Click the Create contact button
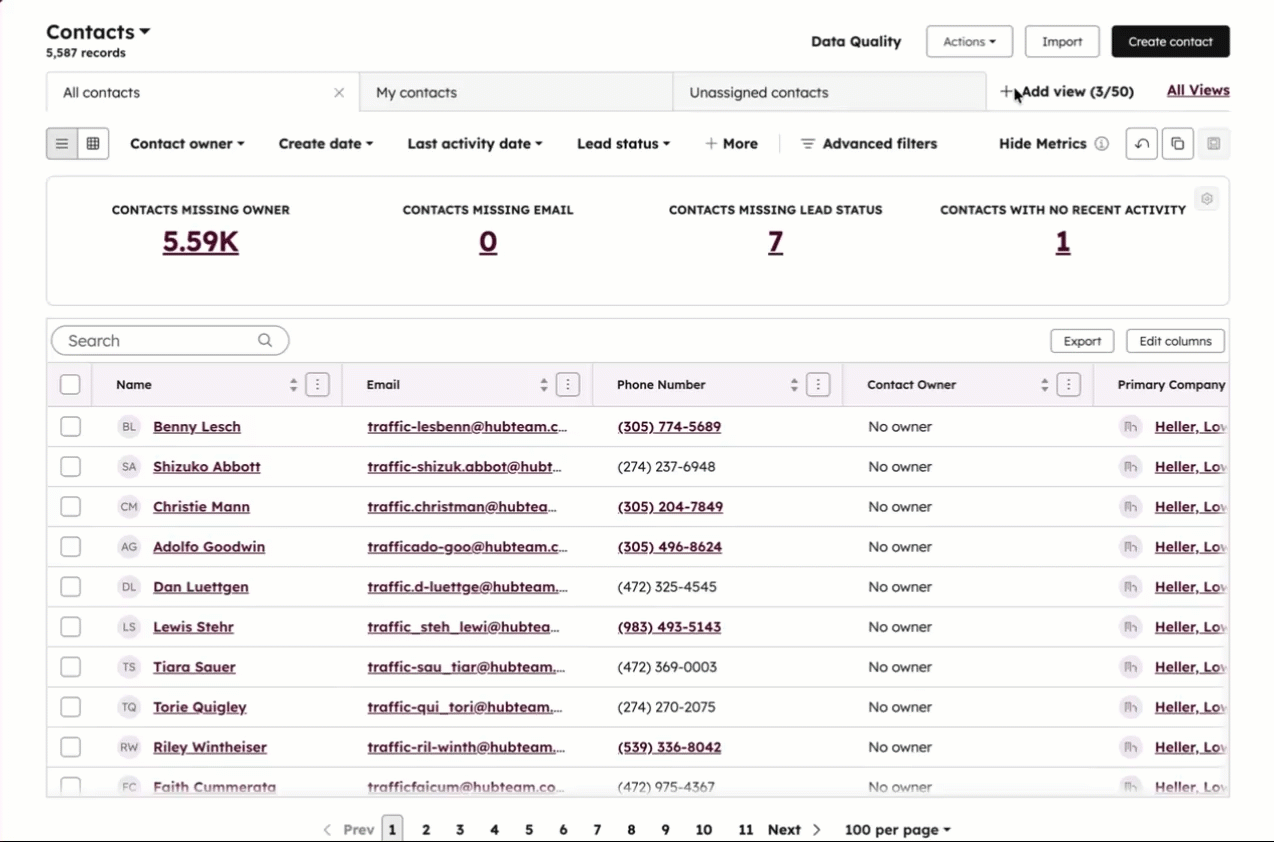Screen dimensions: 1274x842 click(1170, 41)
